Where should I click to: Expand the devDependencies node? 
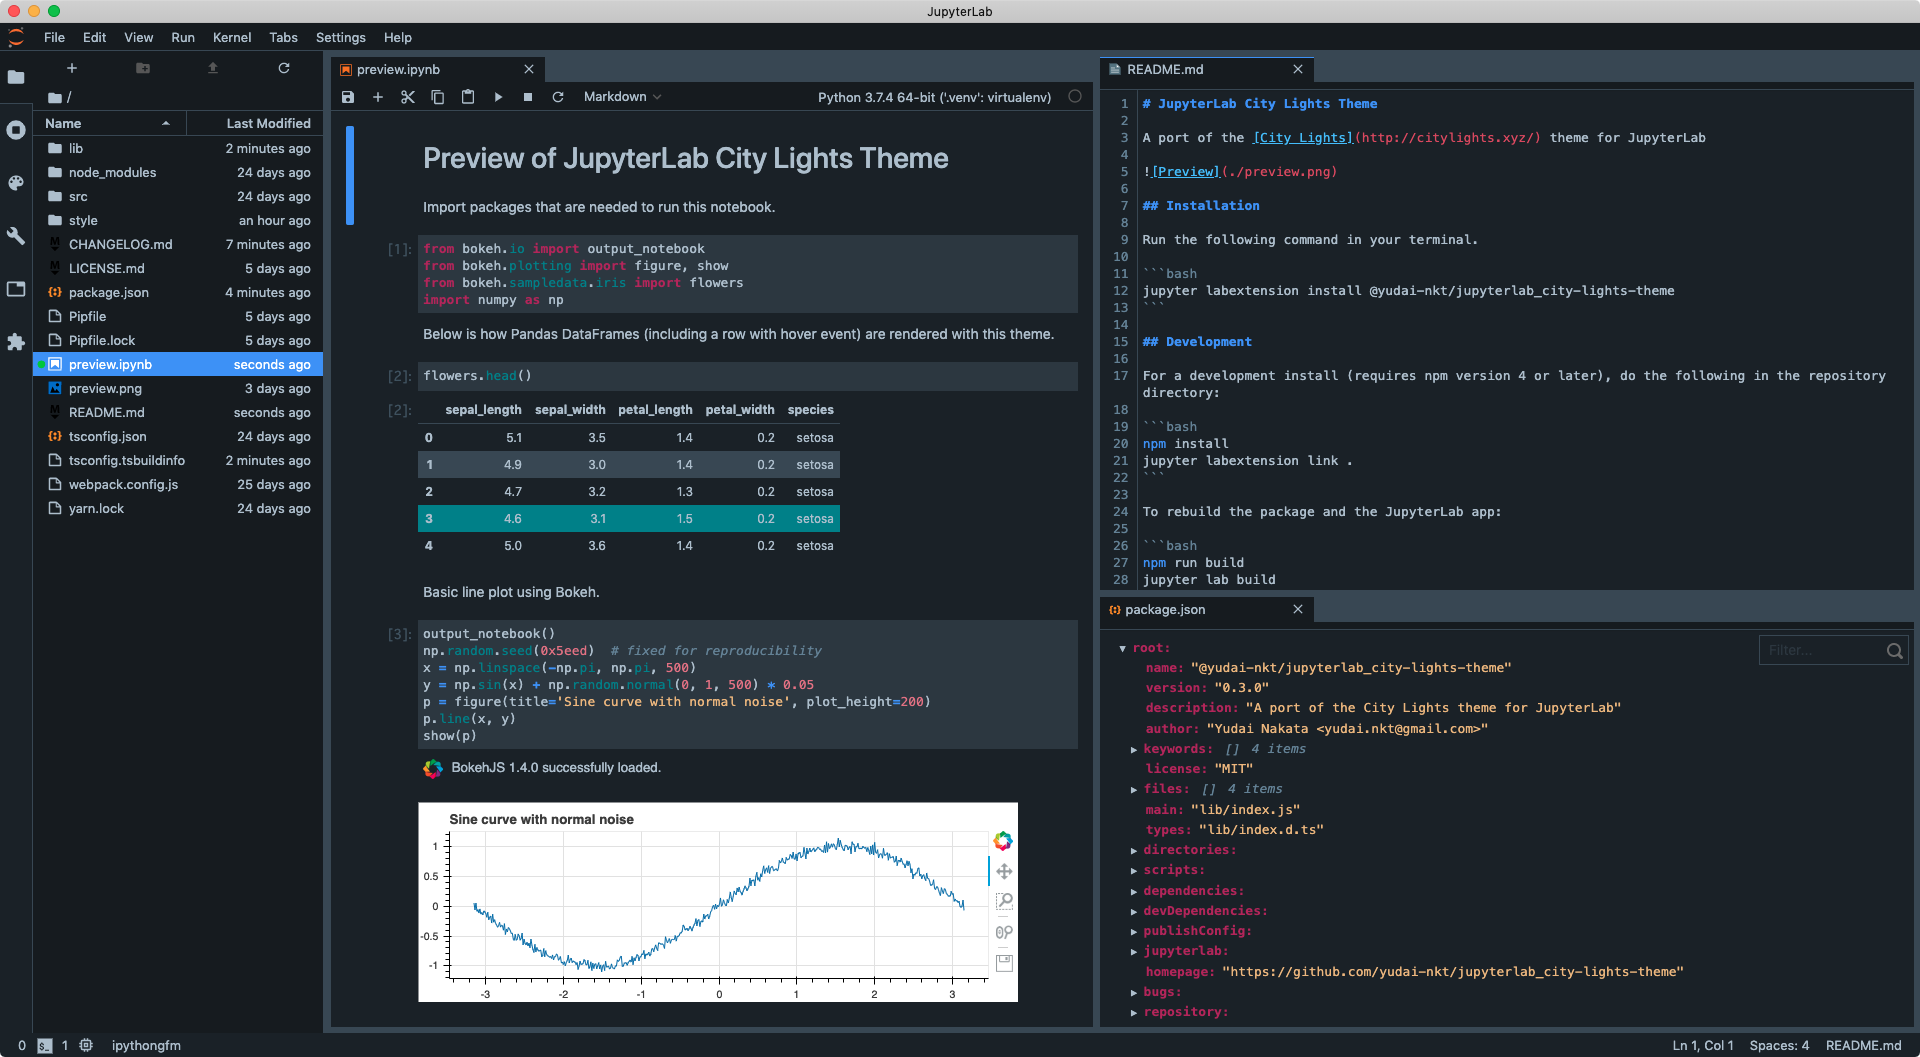(x=1134, y=912)
